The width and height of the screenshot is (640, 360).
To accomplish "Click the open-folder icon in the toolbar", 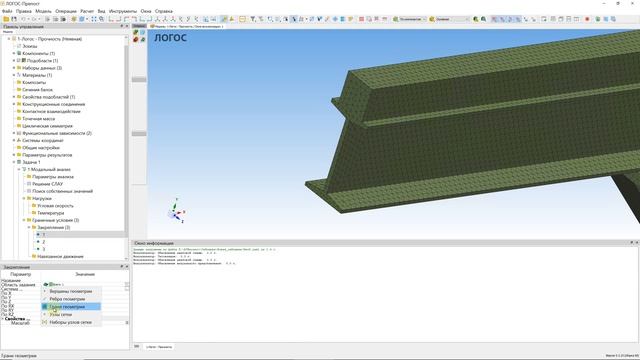I will click(x=6, y=19).
